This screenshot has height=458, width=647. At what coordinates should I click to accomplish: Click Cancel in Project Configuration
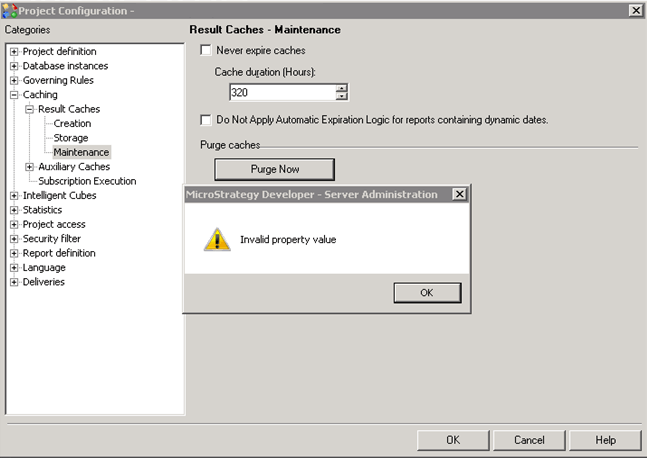point(529,440)
